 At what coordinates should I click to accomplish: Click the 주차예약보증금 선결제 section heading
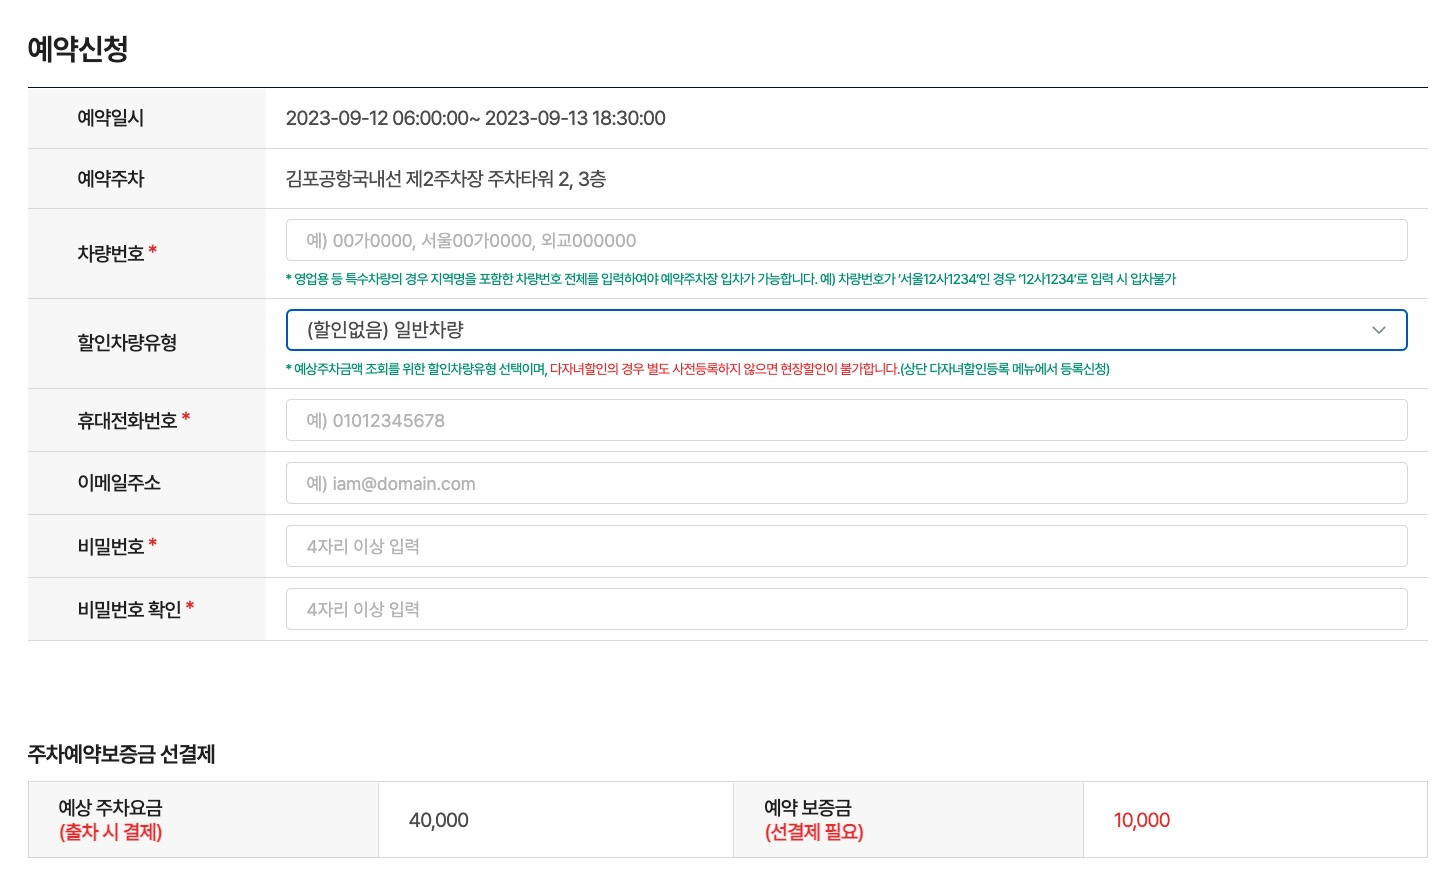click(x=122, y=754)
